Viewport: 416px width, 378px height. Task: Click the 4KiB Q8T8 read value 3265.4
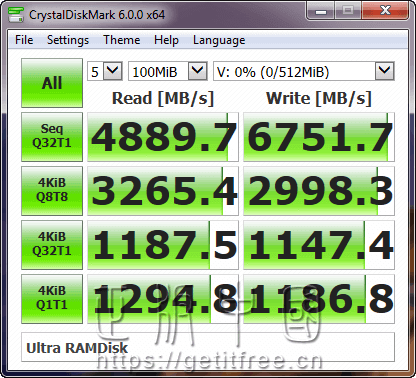pos(163,191)
